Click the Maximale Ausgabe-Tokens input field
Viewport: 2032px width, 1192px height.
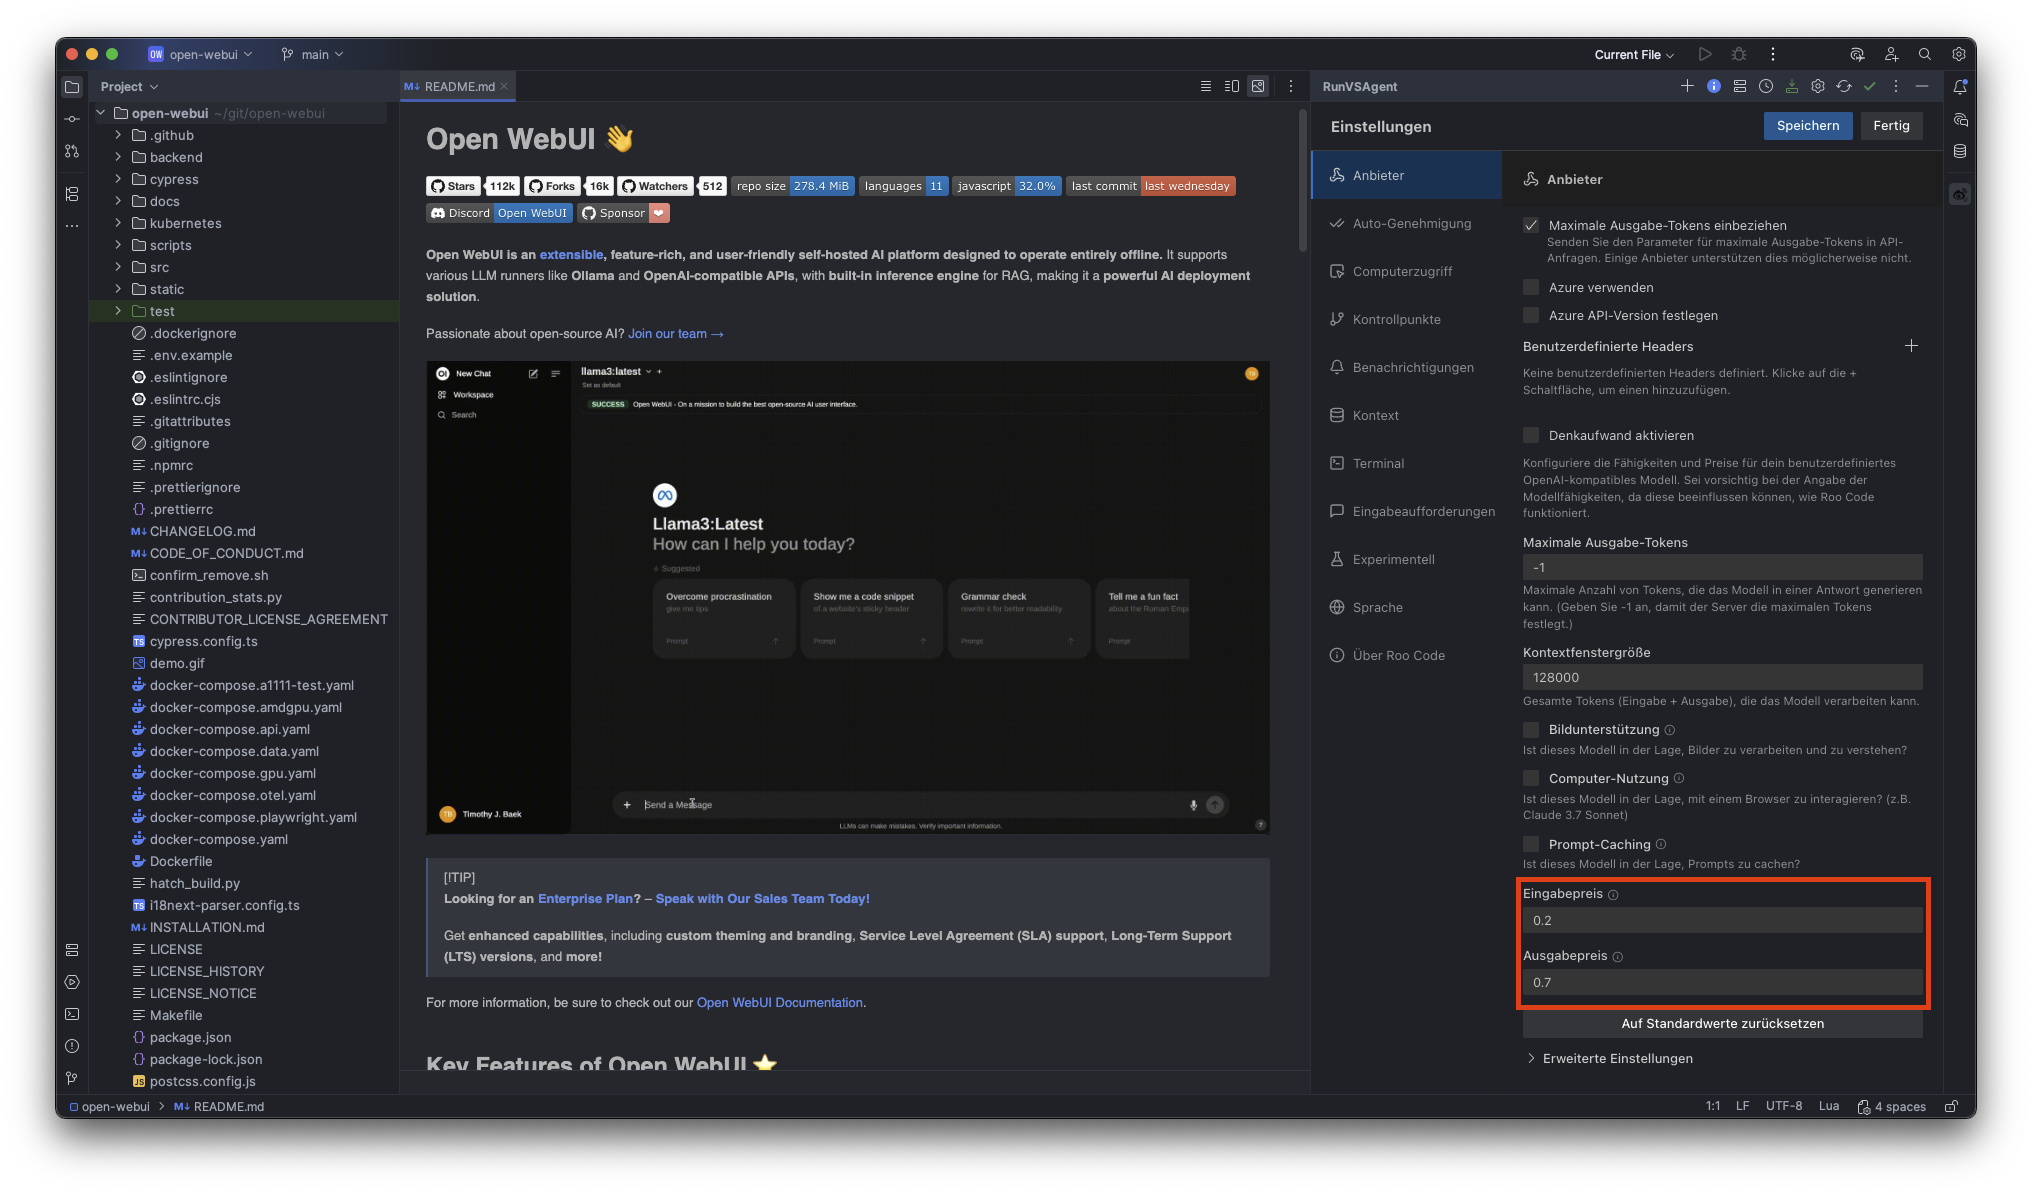click(1722, 567)
